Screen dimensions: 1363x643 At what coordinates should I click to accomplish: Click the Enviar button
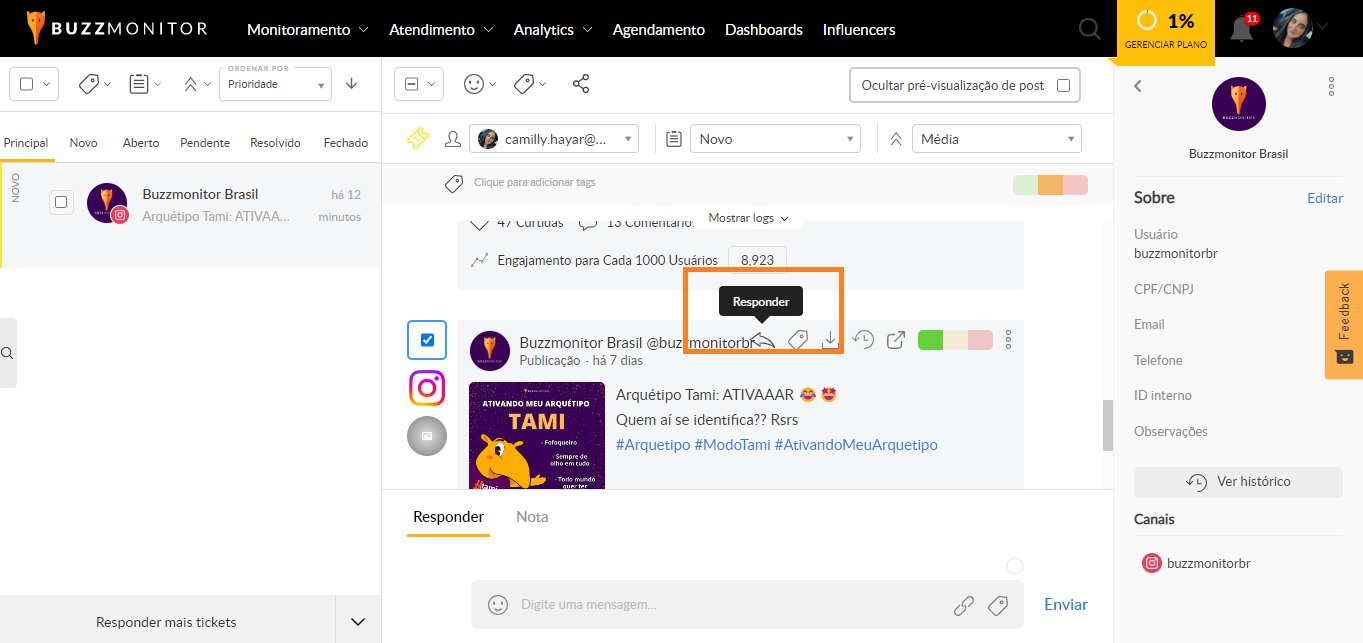1065,604
